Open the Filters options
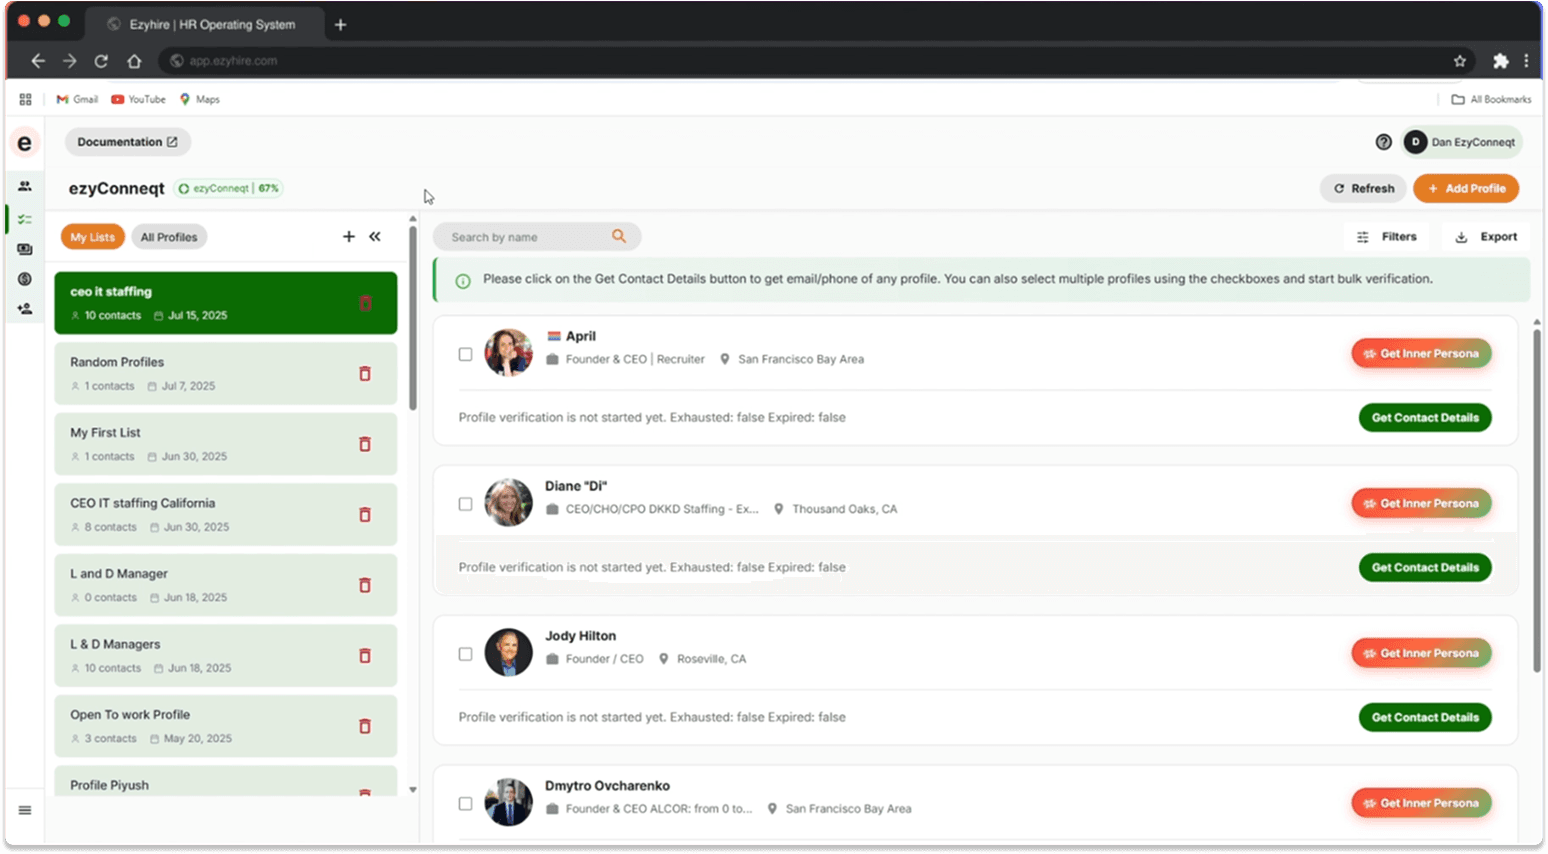 (x=1387, y=237)
